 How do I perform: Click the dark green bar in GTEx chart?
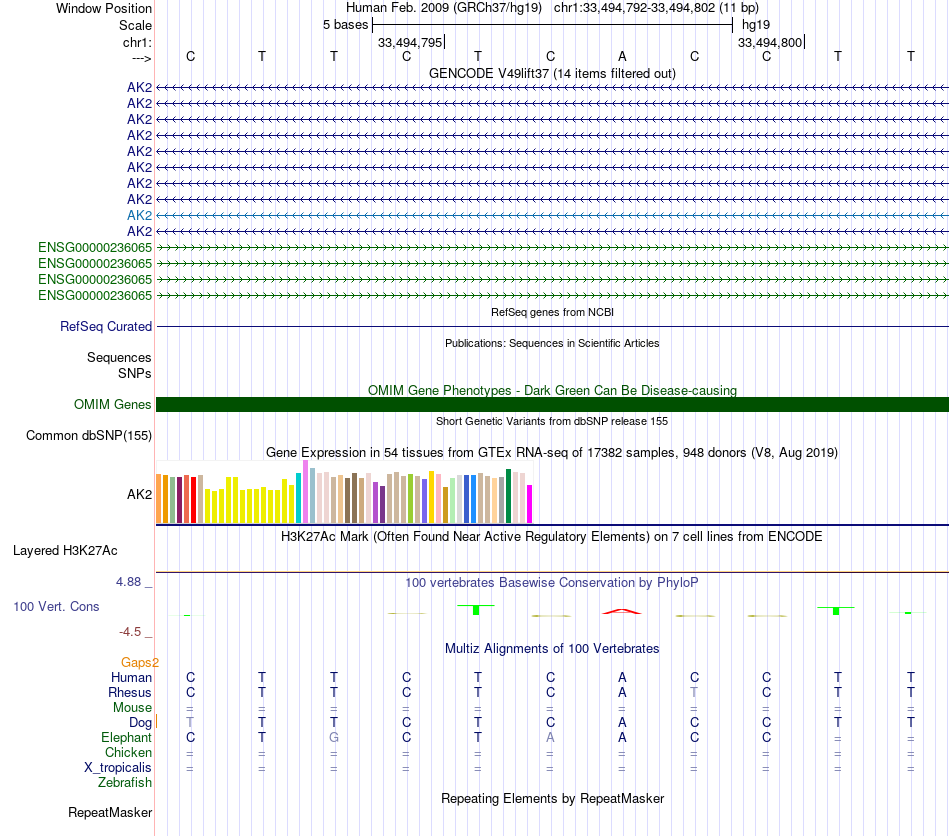tap(508, 496)
